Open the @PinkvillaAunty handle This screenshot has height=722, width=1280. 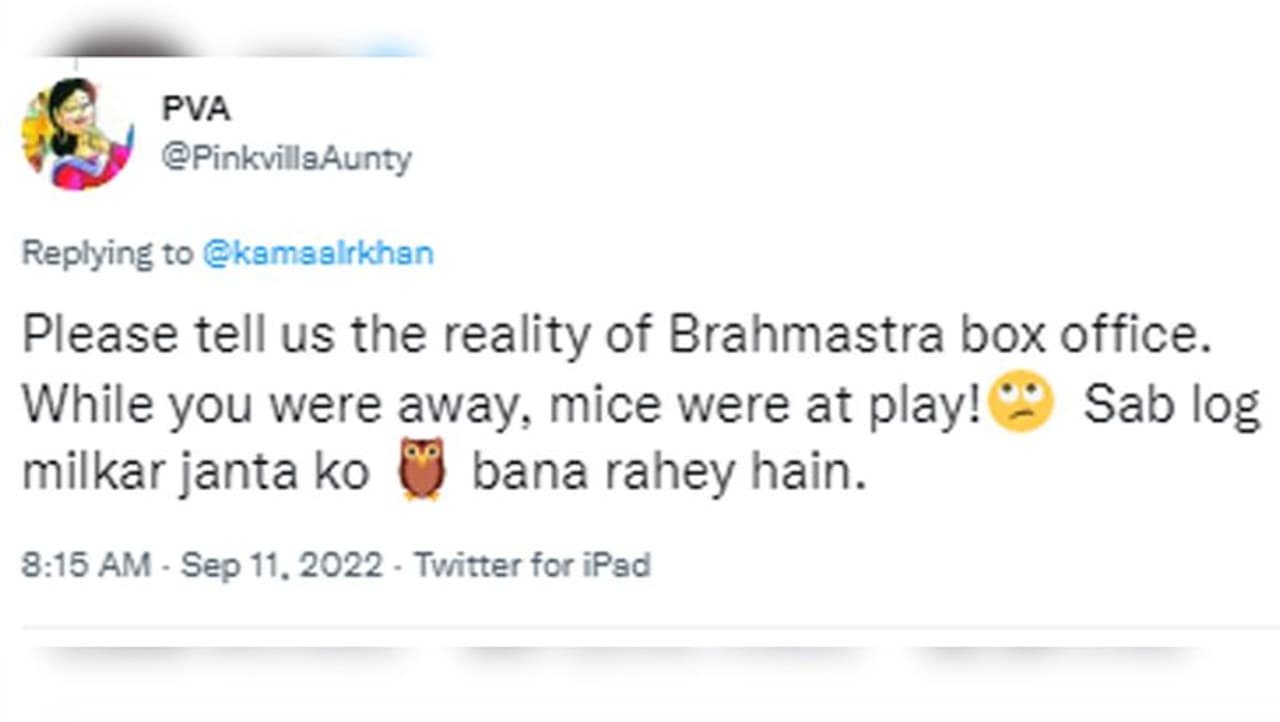pos(286,158)
